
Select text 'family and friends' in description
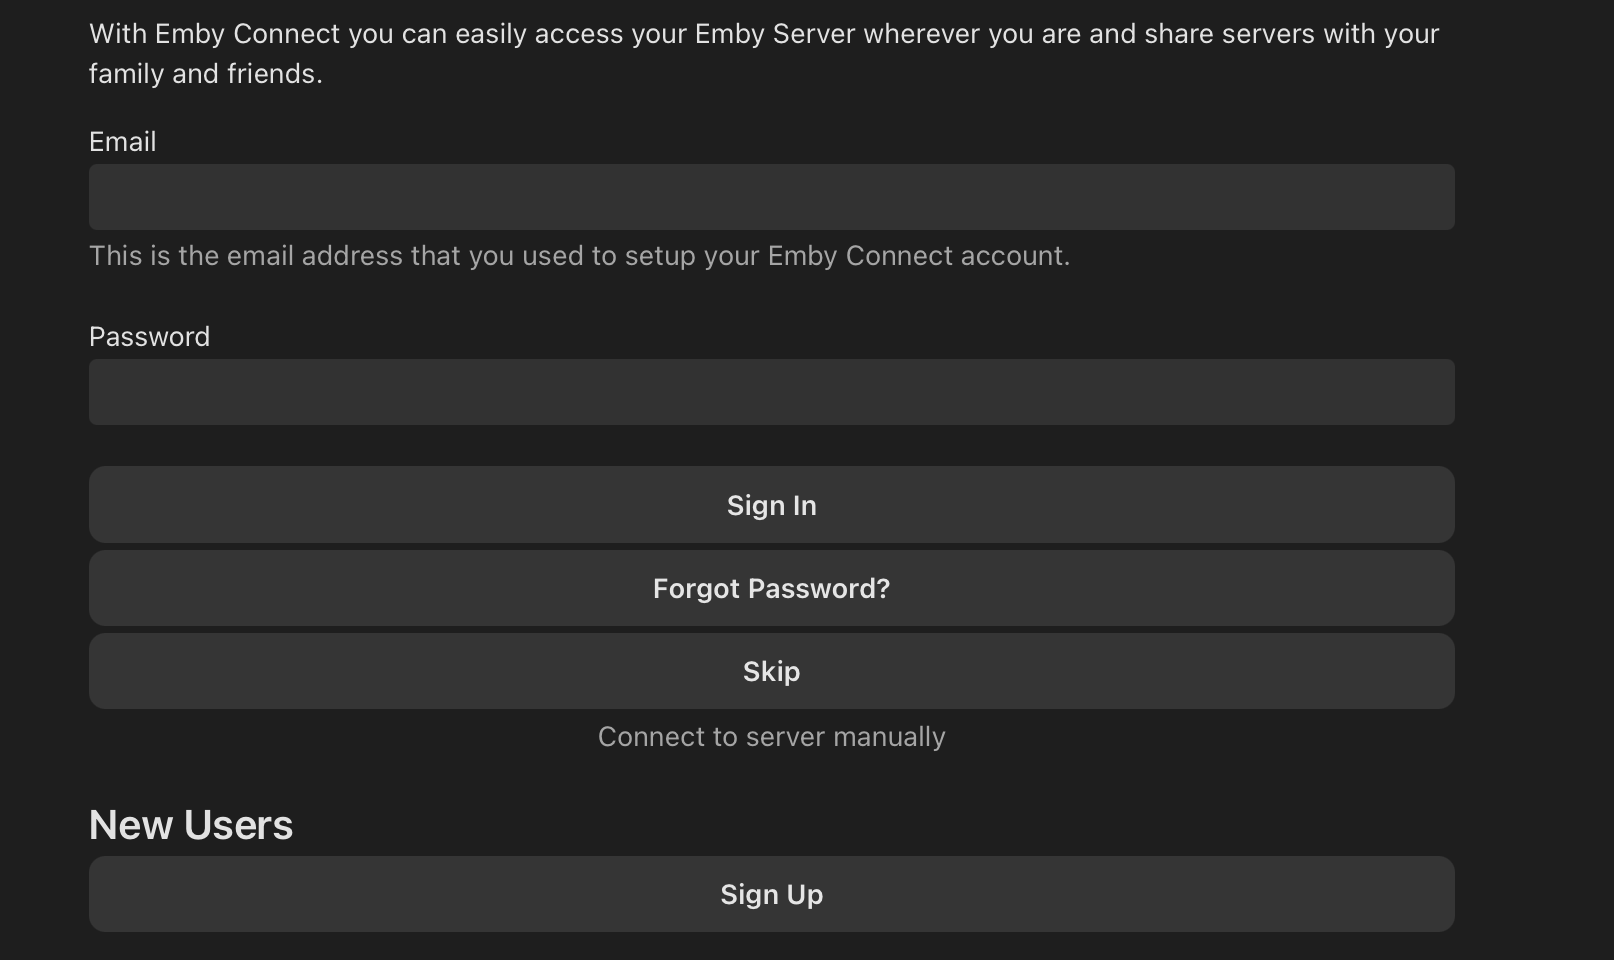click(x=203, y=74)
